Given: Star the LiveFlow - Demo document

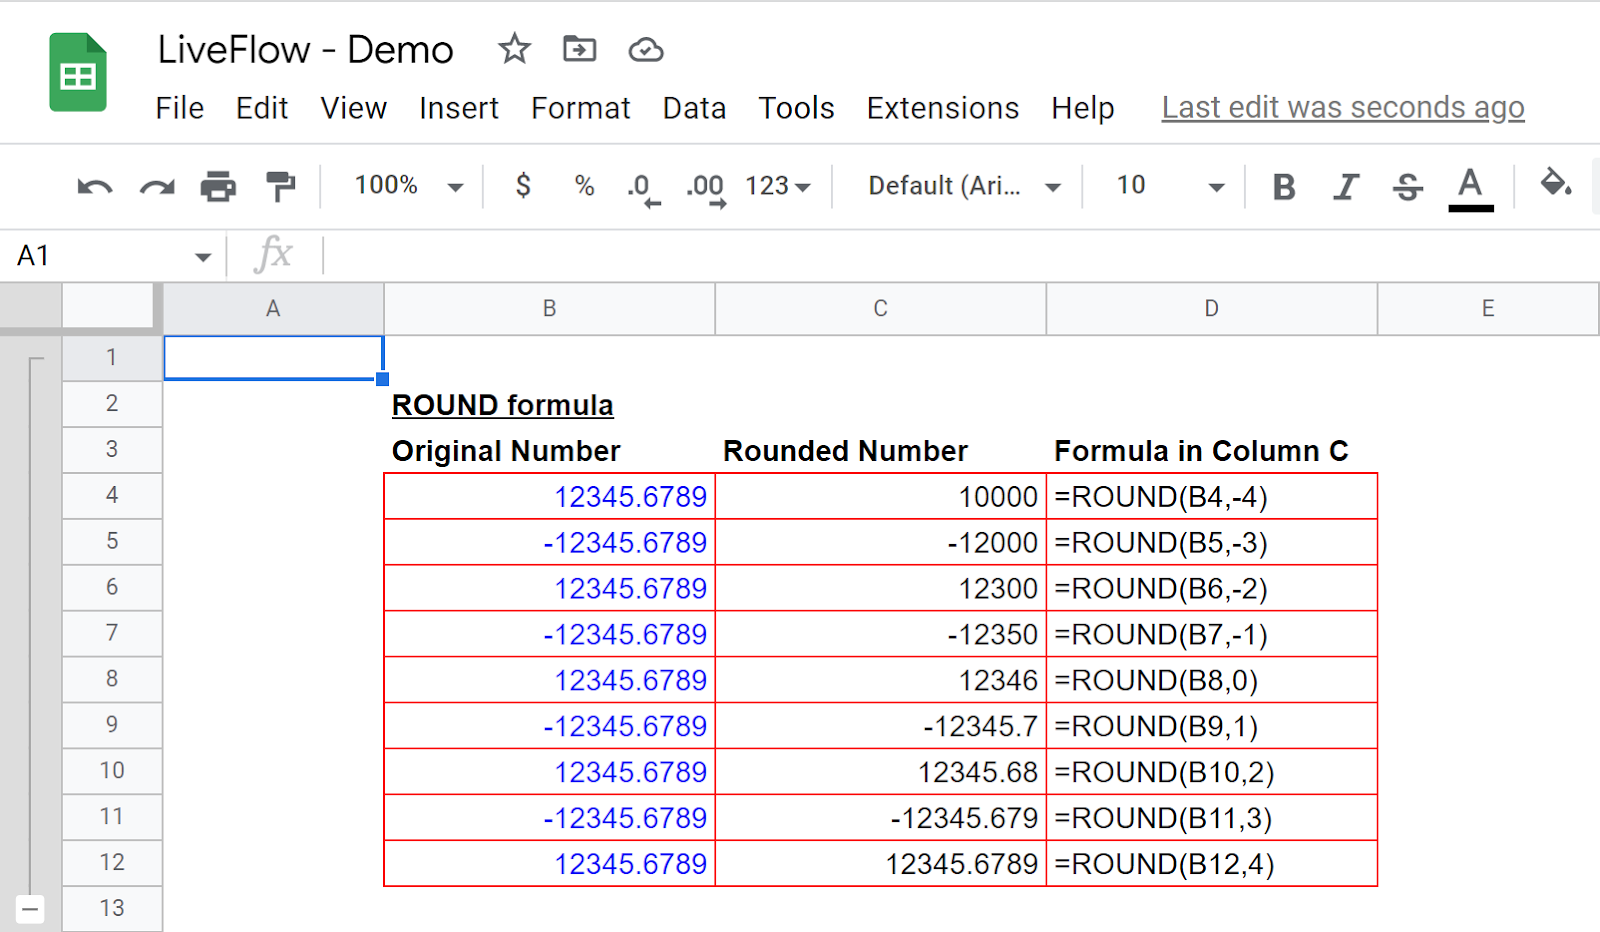Looking at the screenshot, I should (x=514, y=49).
